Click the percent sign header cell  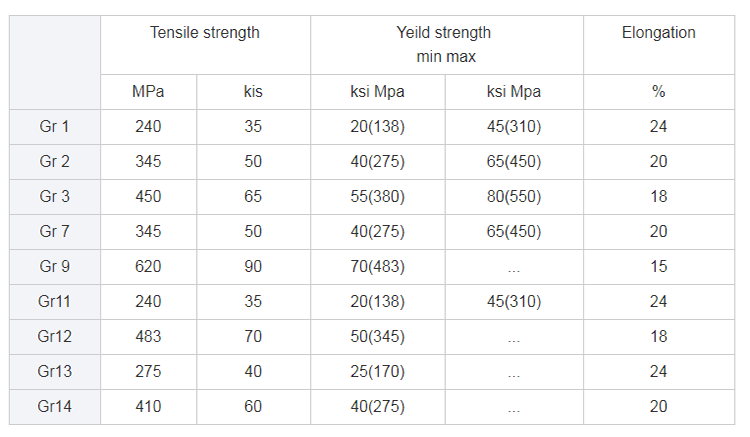tap(658, 92)
